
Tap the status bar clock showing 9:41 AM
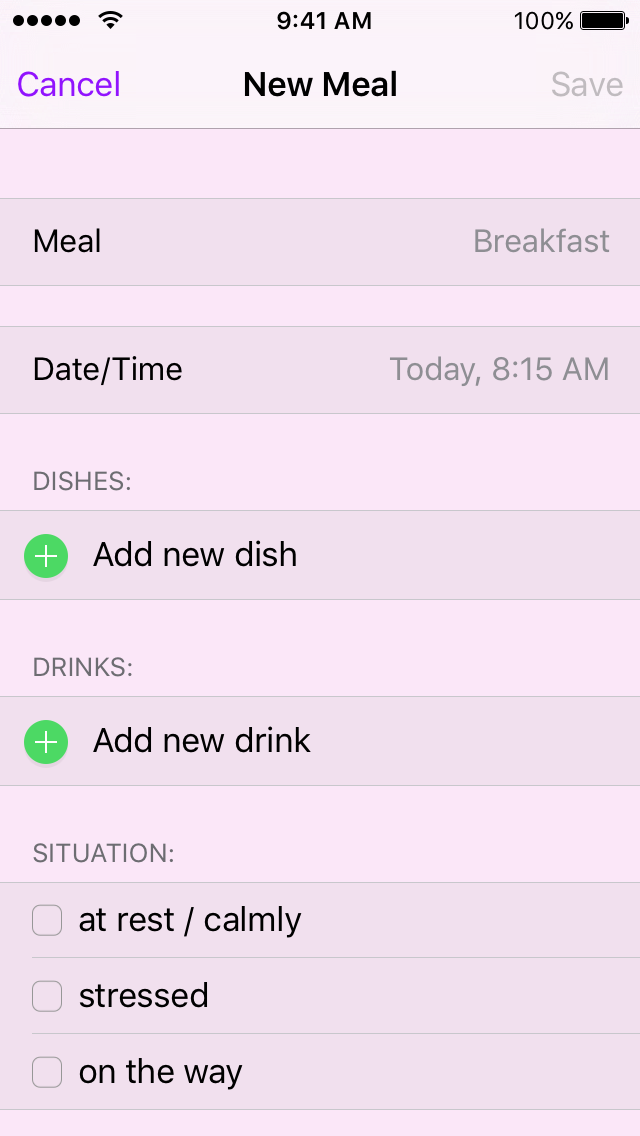324,21
